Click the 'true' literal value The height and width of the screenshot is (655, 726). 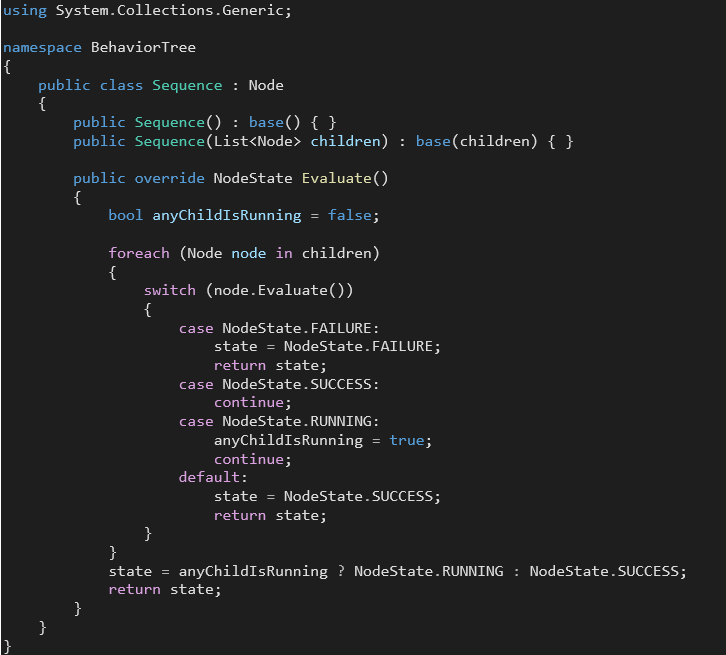pyautogui.click(x=406, y=440)
